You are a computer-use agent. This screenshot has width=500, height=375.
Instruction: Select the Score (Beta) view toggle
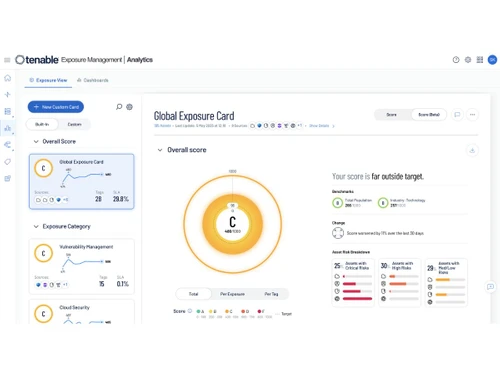click(429, 115)
